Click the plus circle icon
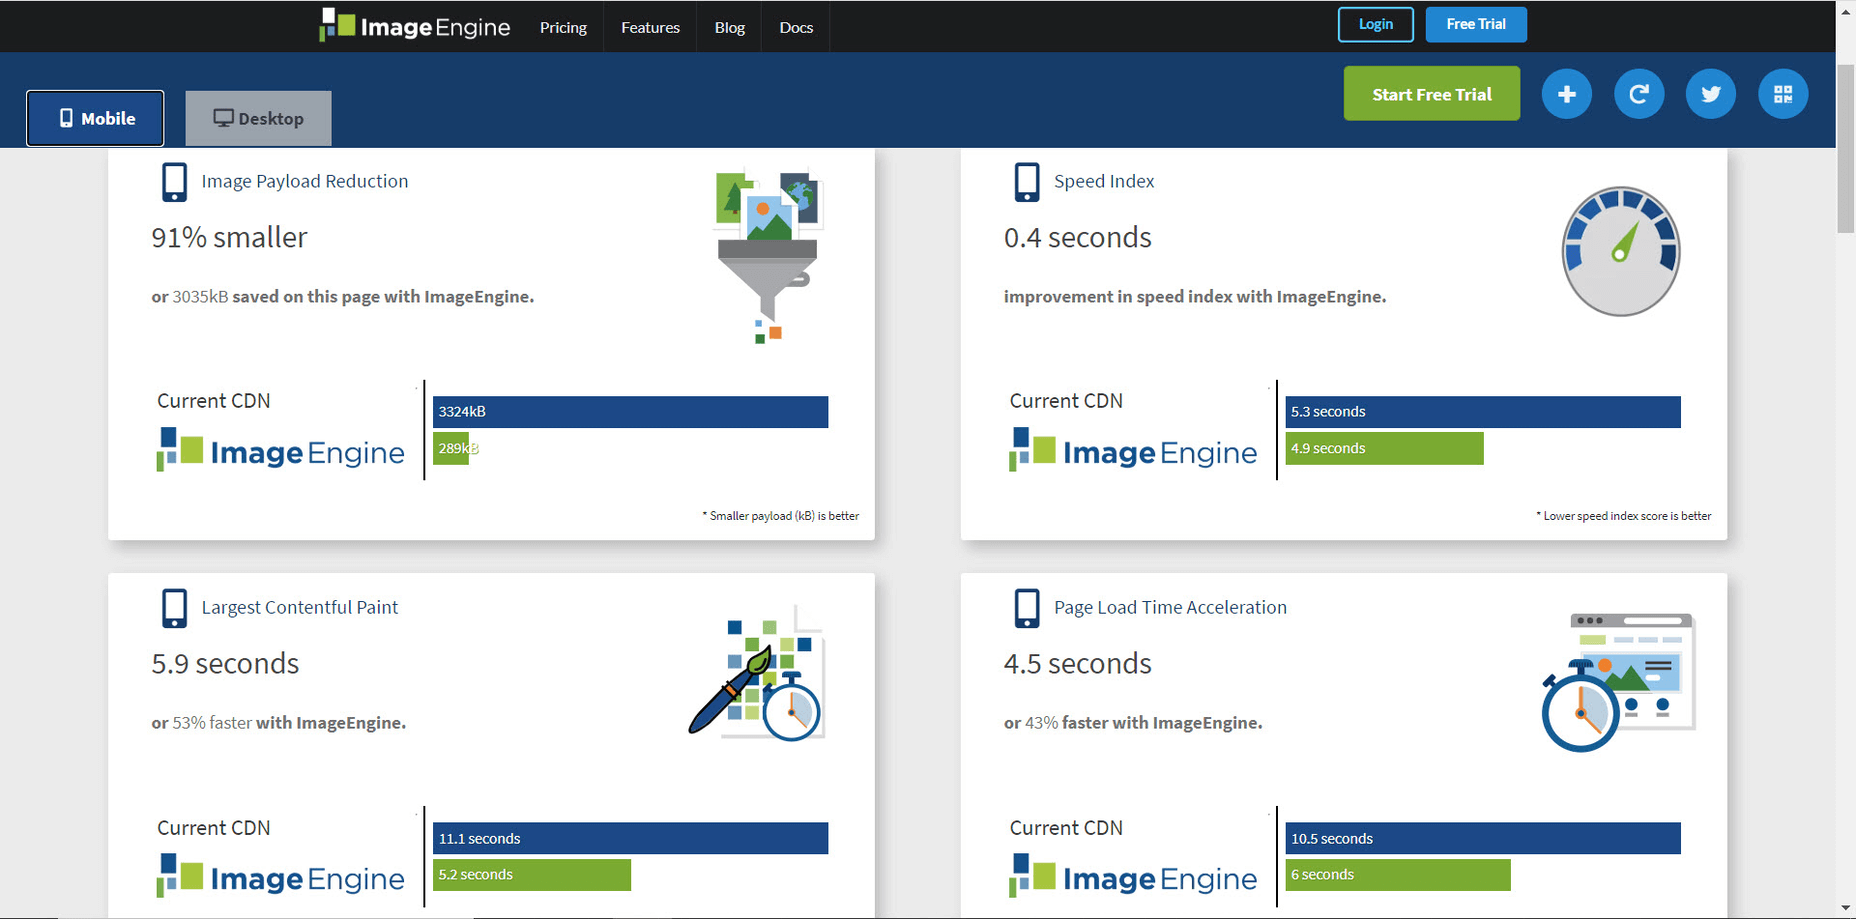The image size is (1856, 919). pos(1566,94)
